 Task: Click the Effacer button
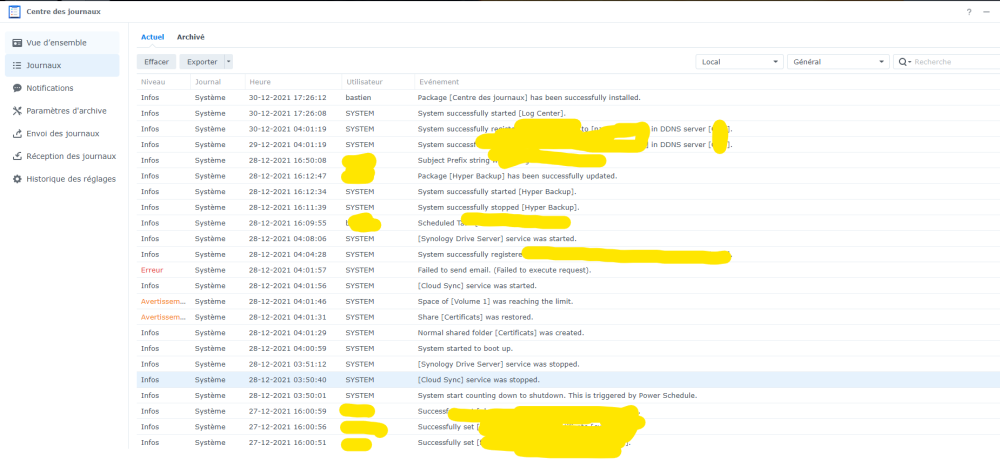pyautogui.click(x=156, y=62)
